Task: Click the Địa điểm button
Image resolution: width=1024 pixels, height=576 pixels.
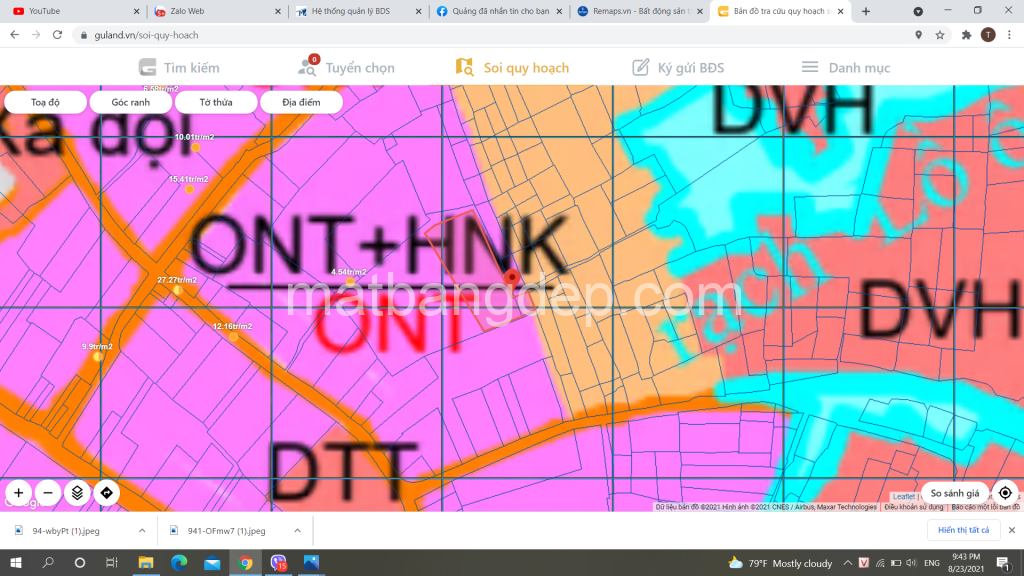Action: 301,102
